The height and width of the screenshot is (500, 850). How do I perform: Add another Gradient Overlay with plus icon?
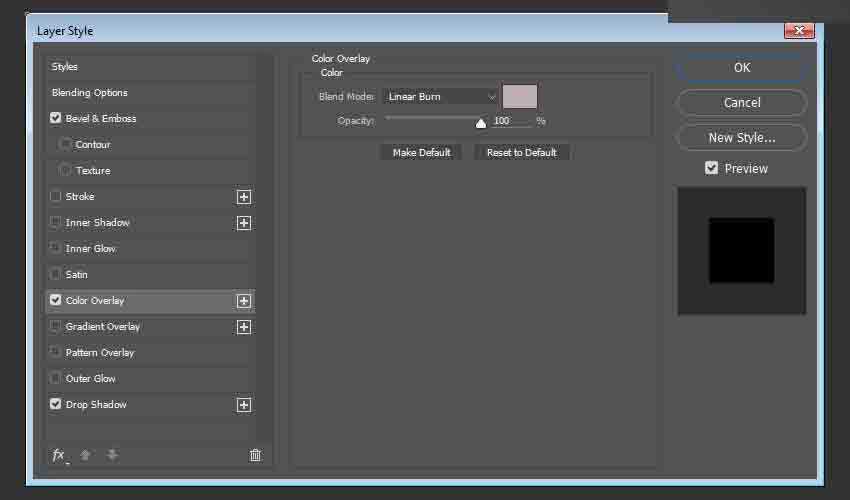[x=243, y=327]
